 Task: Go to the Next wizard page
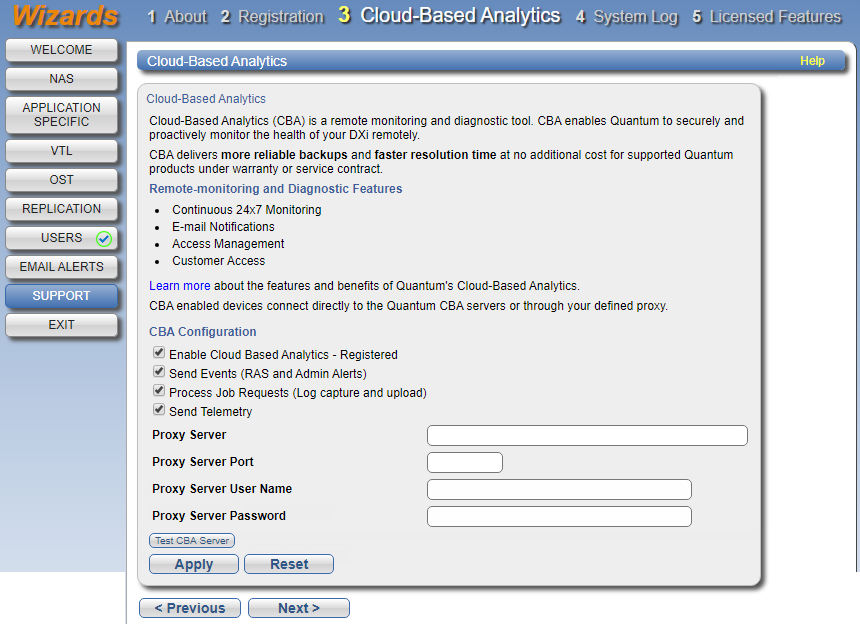click(299, 608)
